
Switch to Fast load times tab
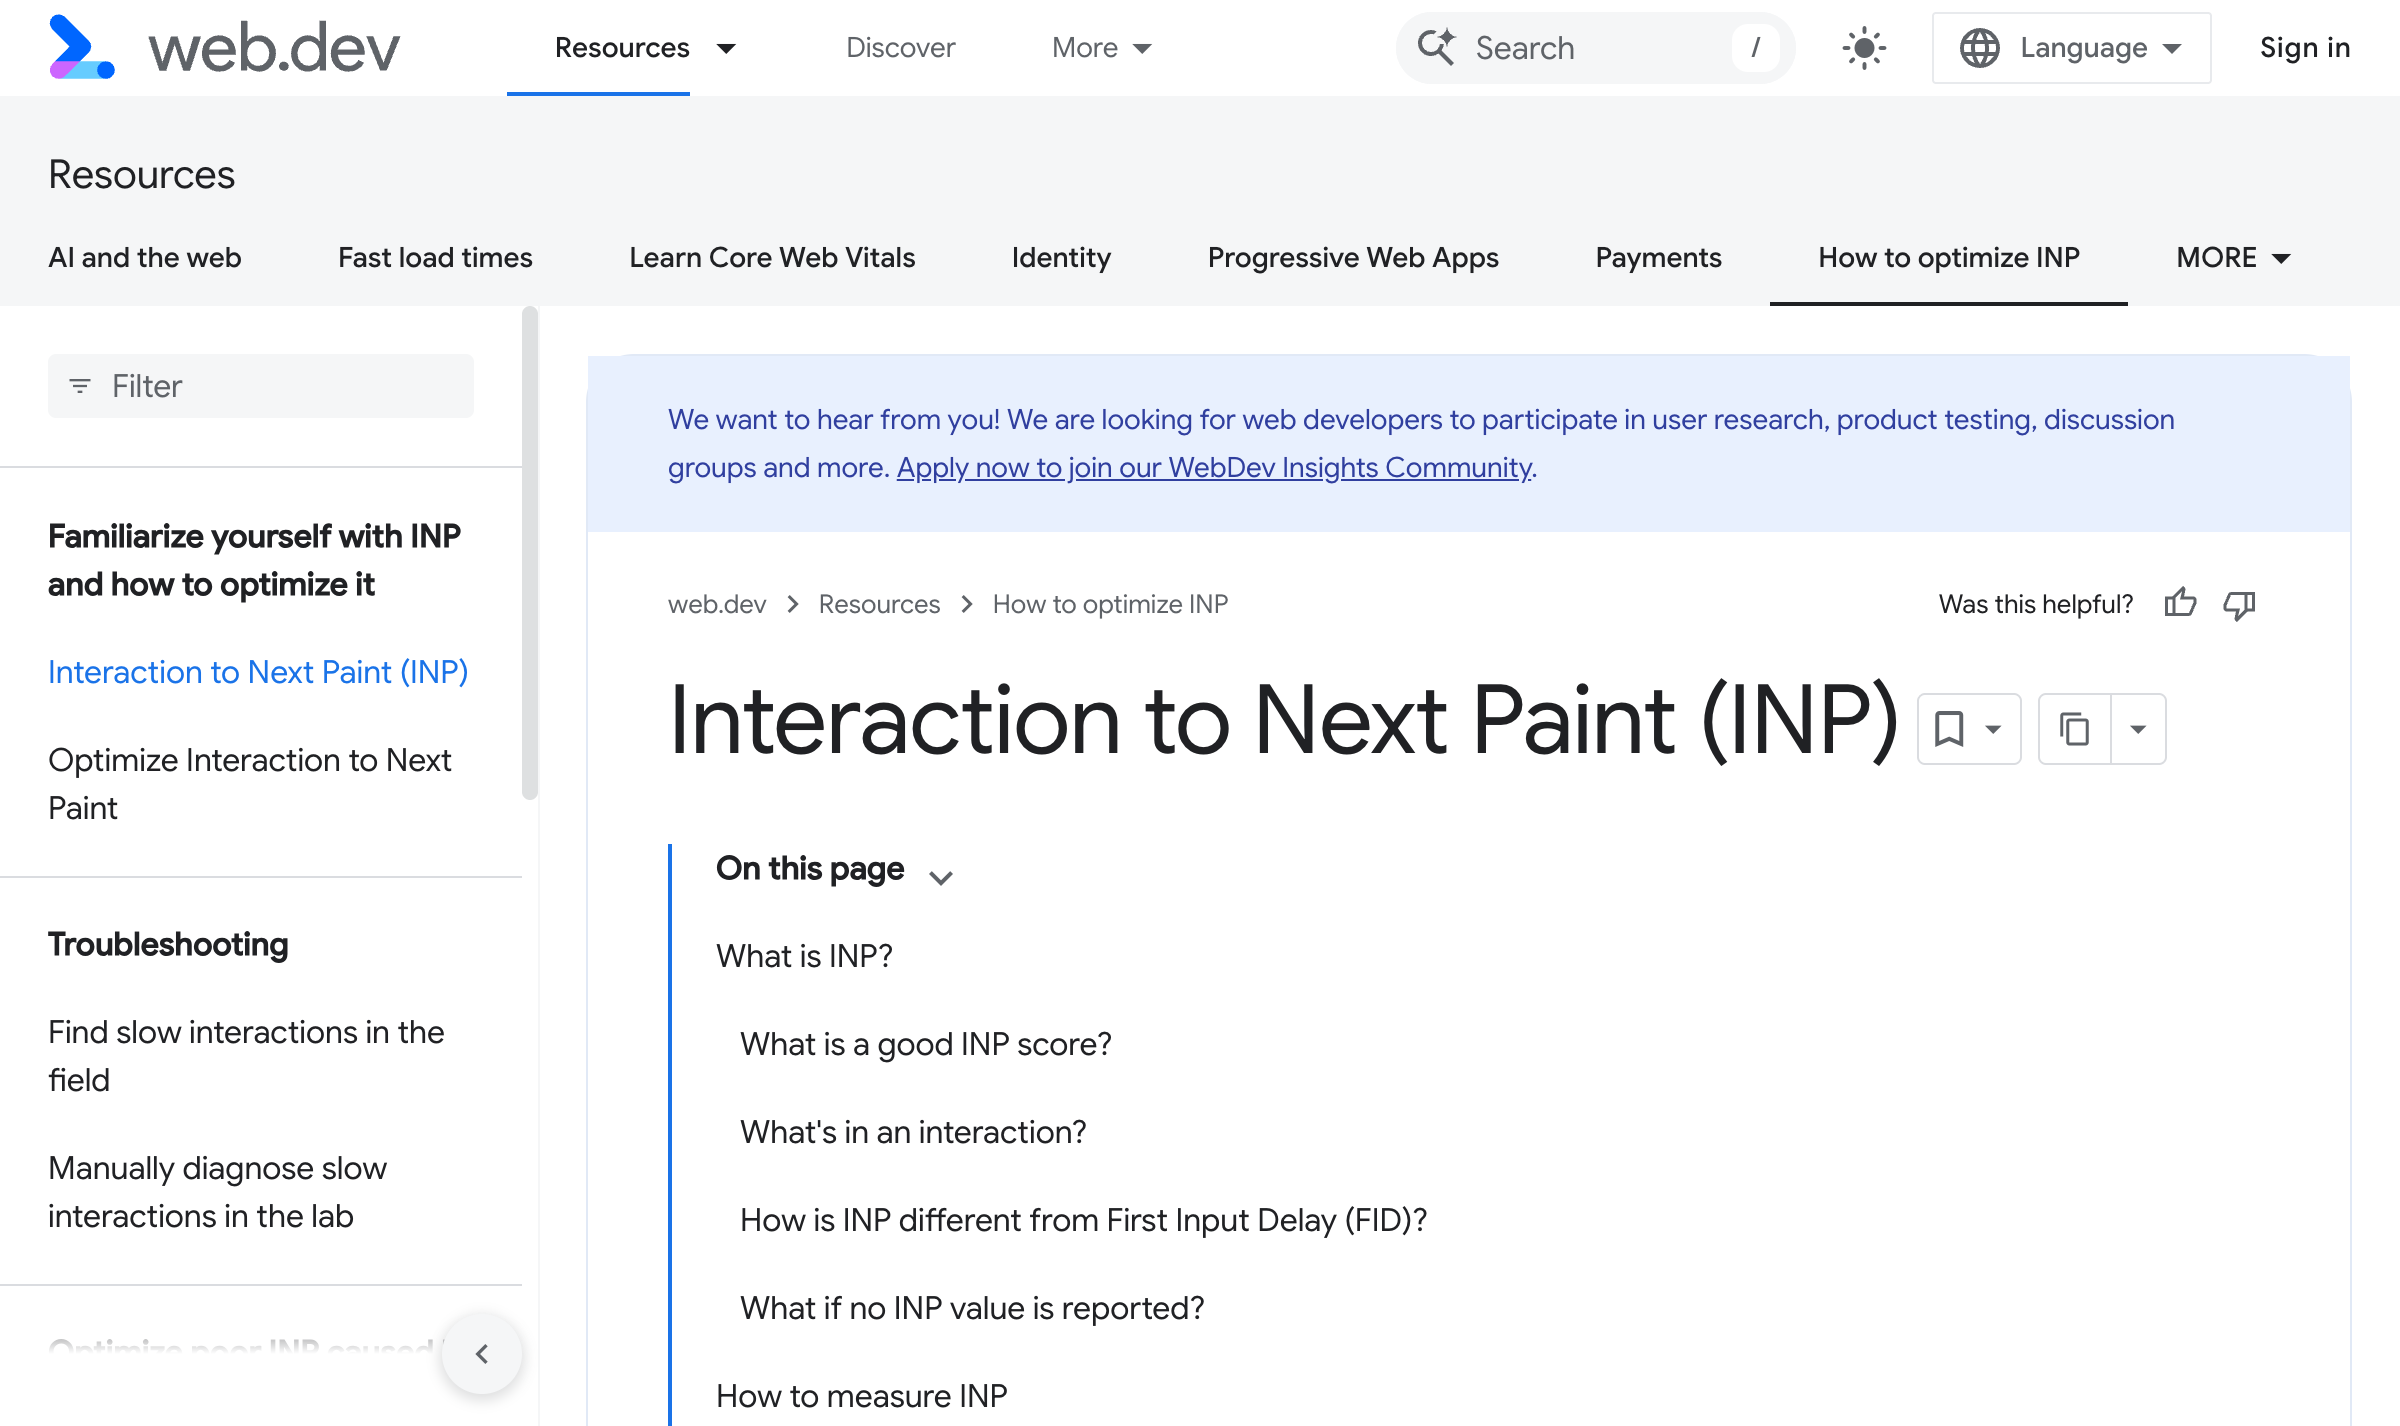[435, 258]
